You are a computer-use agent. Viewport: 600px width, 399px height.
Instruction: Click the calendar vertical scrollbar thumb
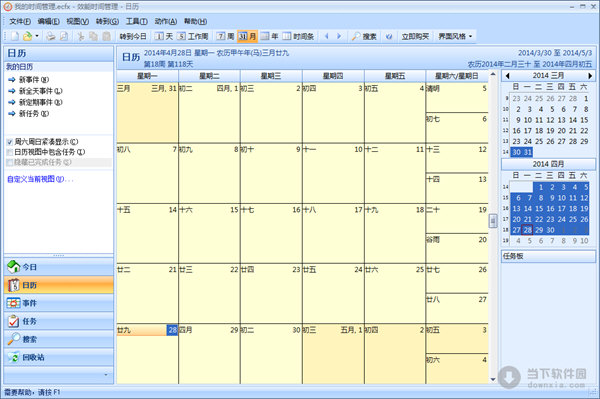point(493,221)
